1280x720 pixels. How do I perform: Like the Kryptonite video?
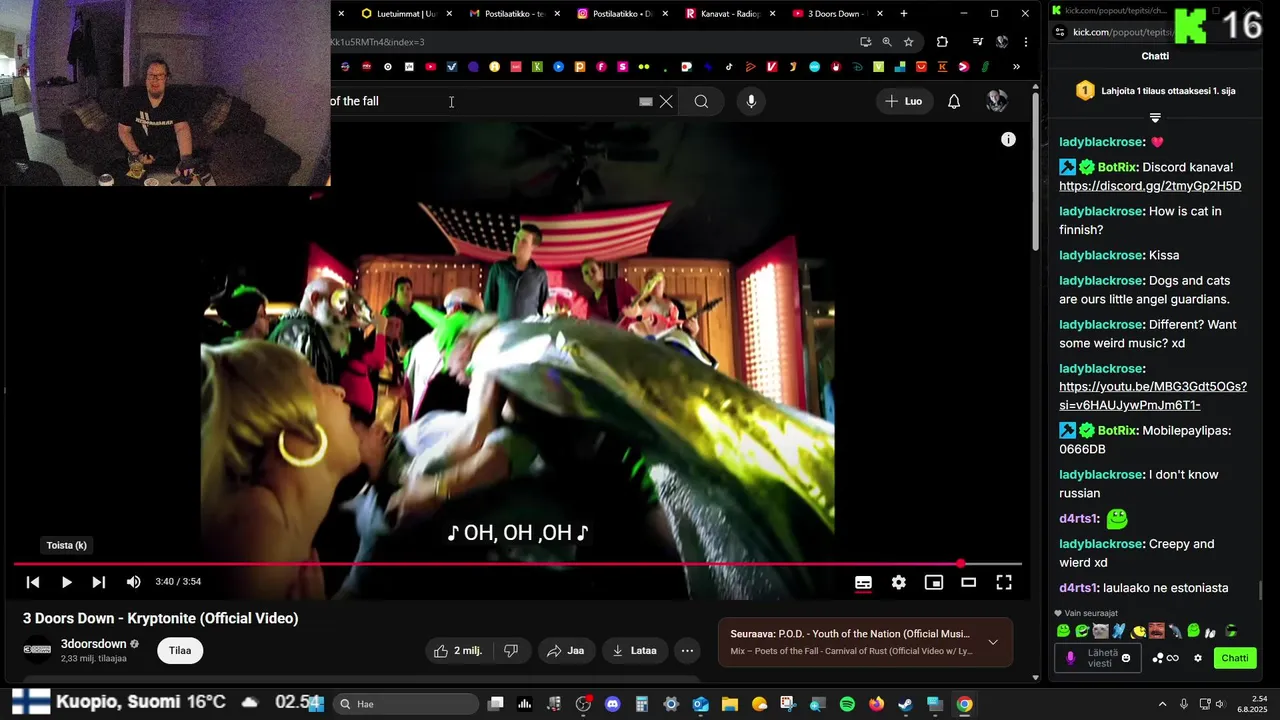click(x=457, y=651)
